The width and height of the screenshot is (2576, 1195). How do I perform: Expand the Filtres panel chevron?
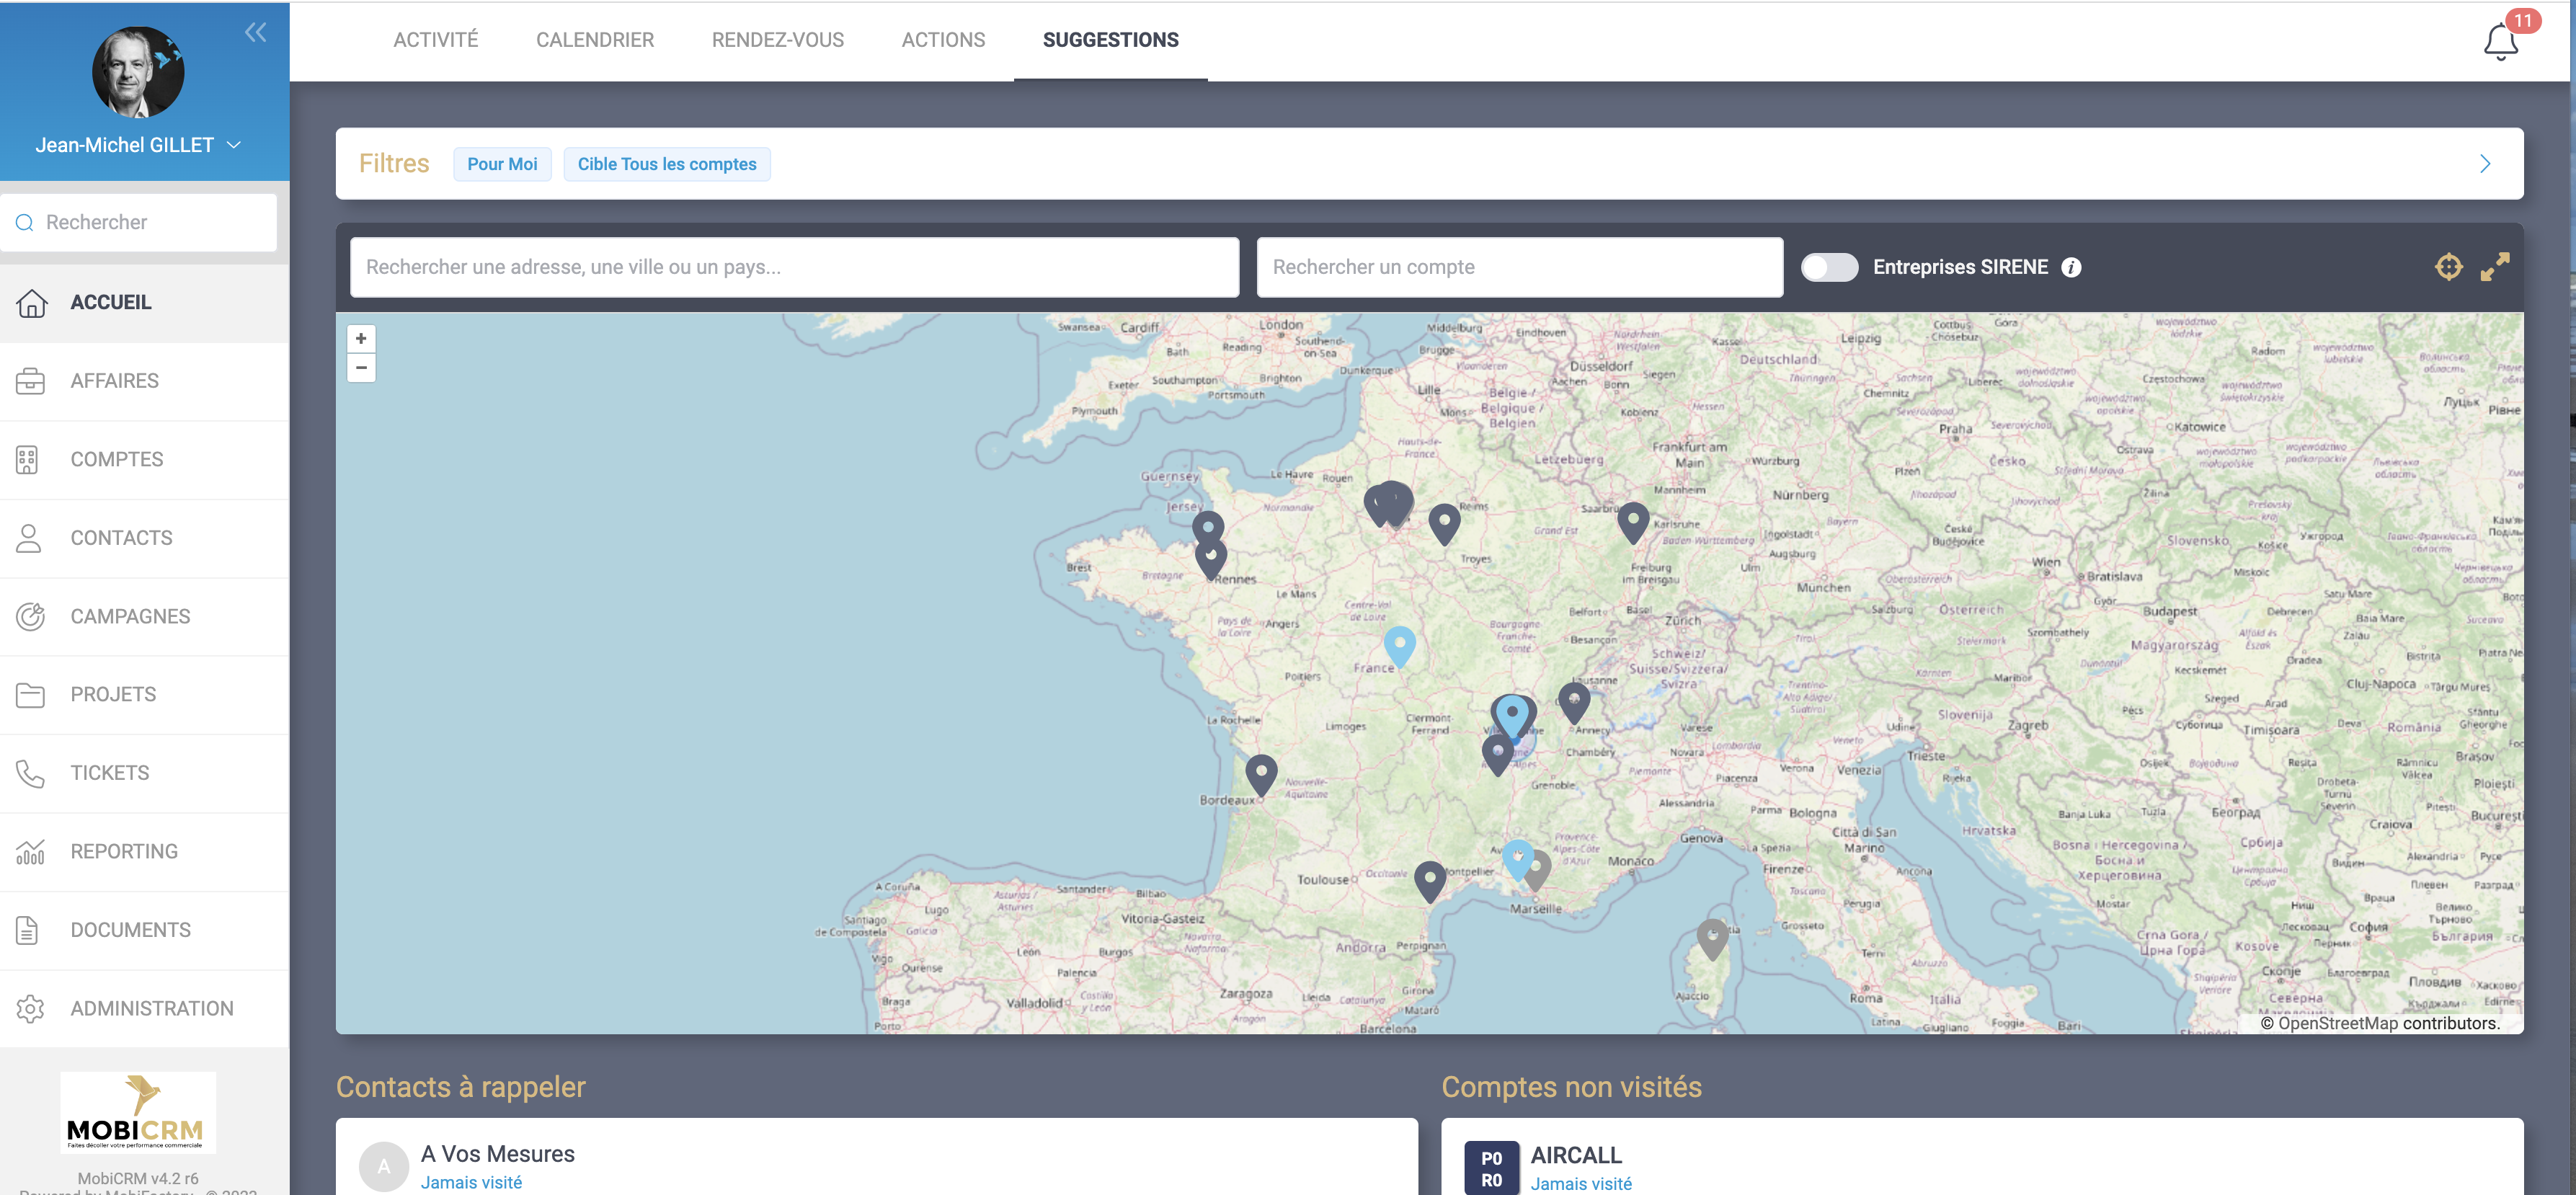coord(2485,164)
